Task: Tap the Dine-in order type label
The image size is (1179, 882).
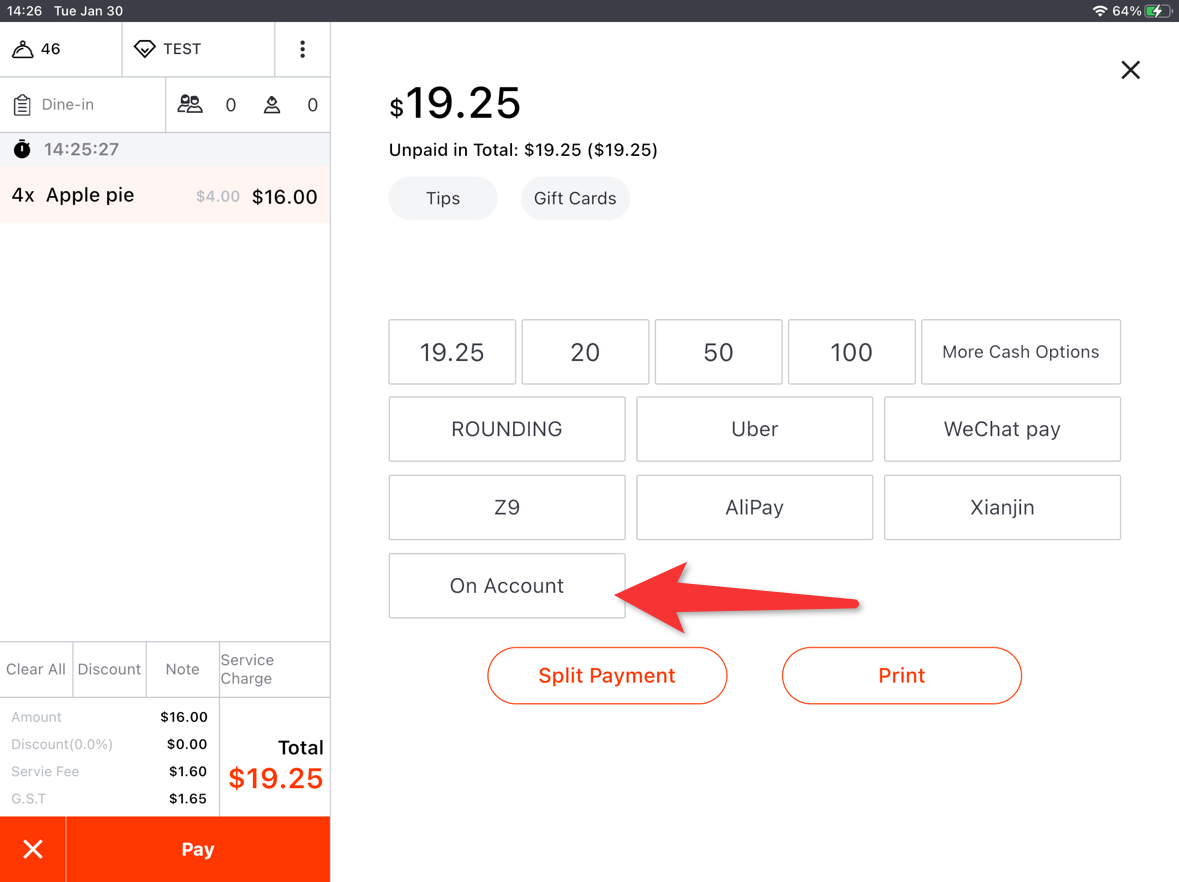Action: [68, 105]
